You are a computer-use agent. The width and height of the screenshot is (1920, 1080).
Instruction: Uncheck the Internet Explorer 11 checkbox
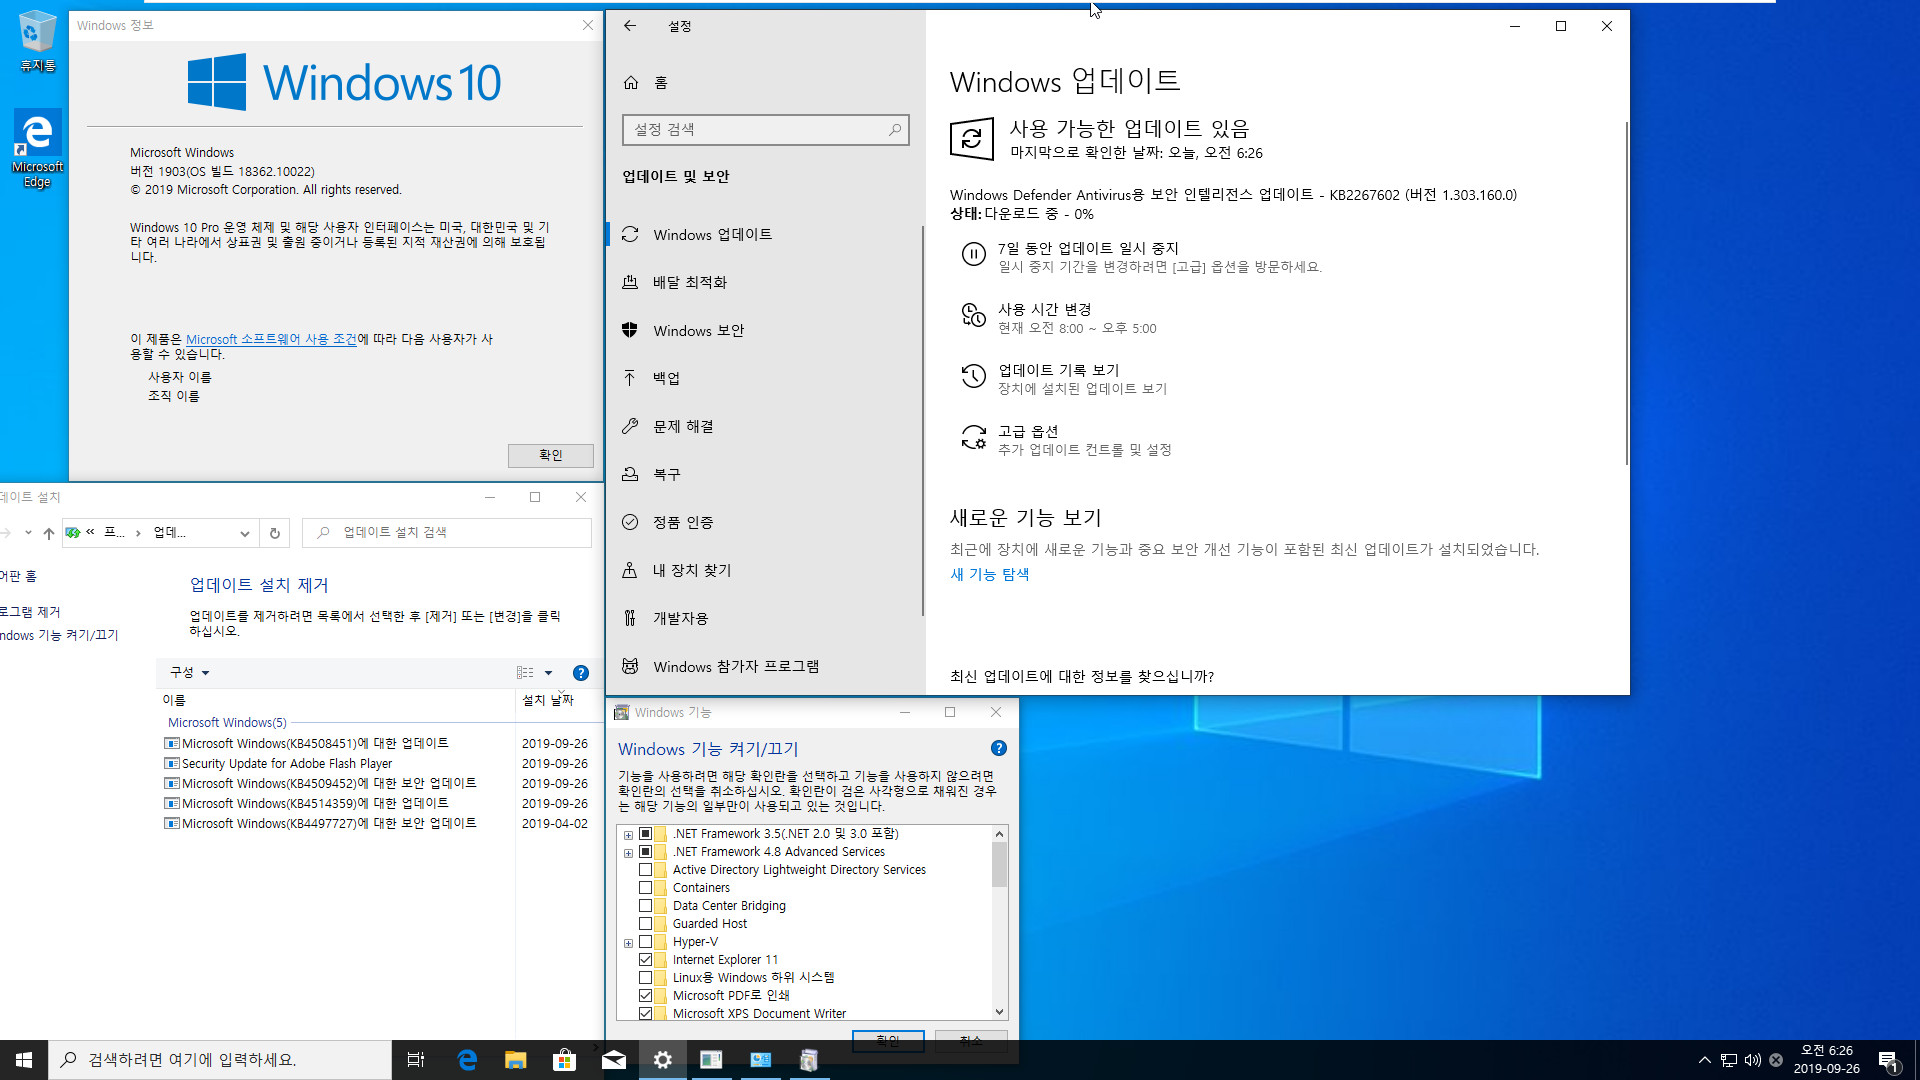645,960
